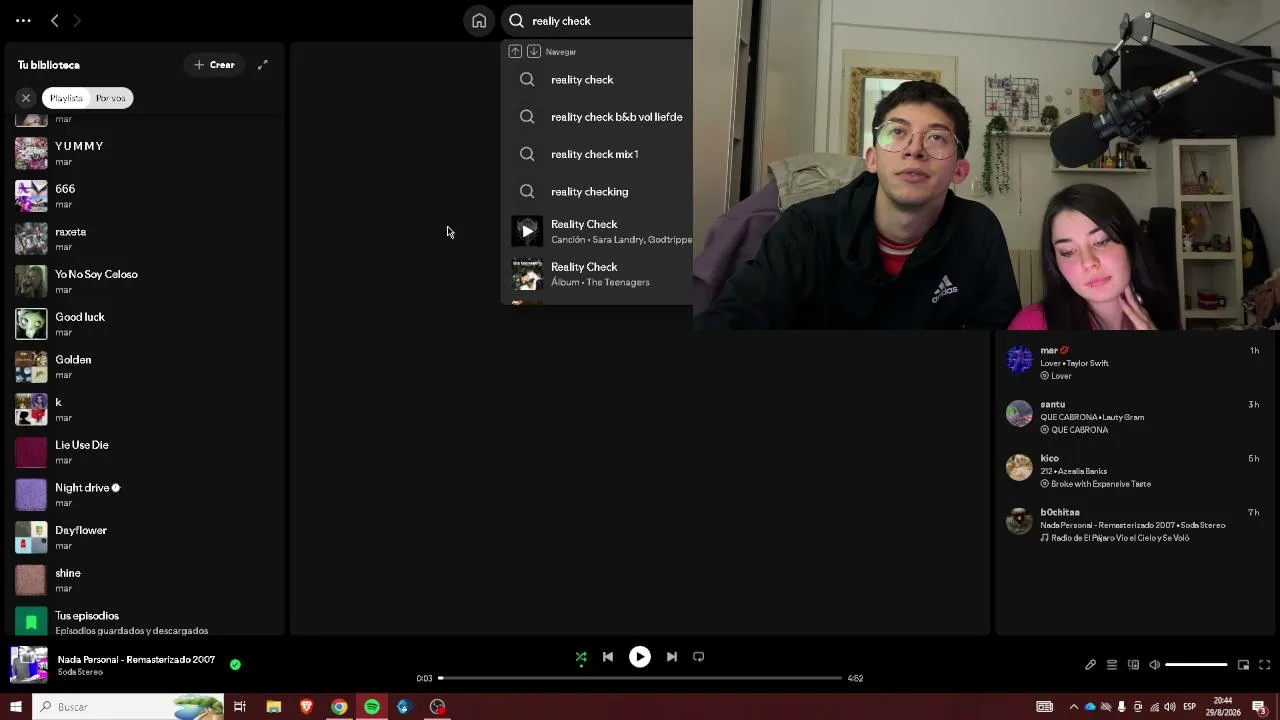The height and width of the screenshot is (720, 1280).
Task: Go back with the left arrow
Action: click(55, 20)
